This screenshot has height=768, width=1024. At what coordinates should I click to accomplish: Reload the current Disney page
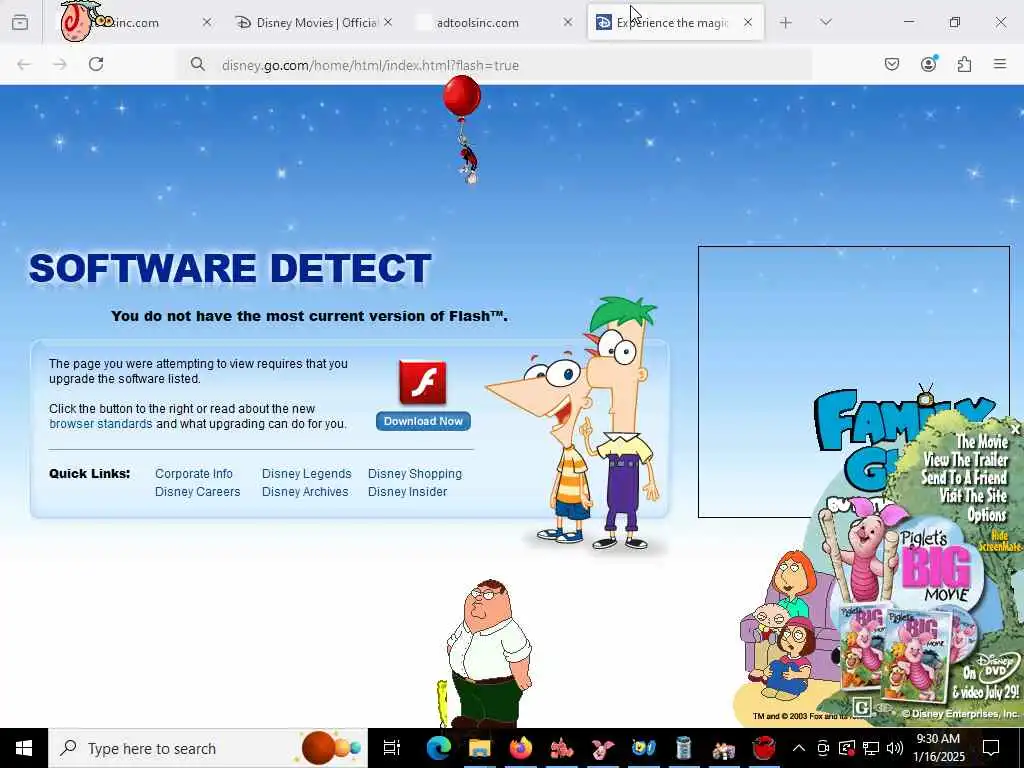[96, 64]
